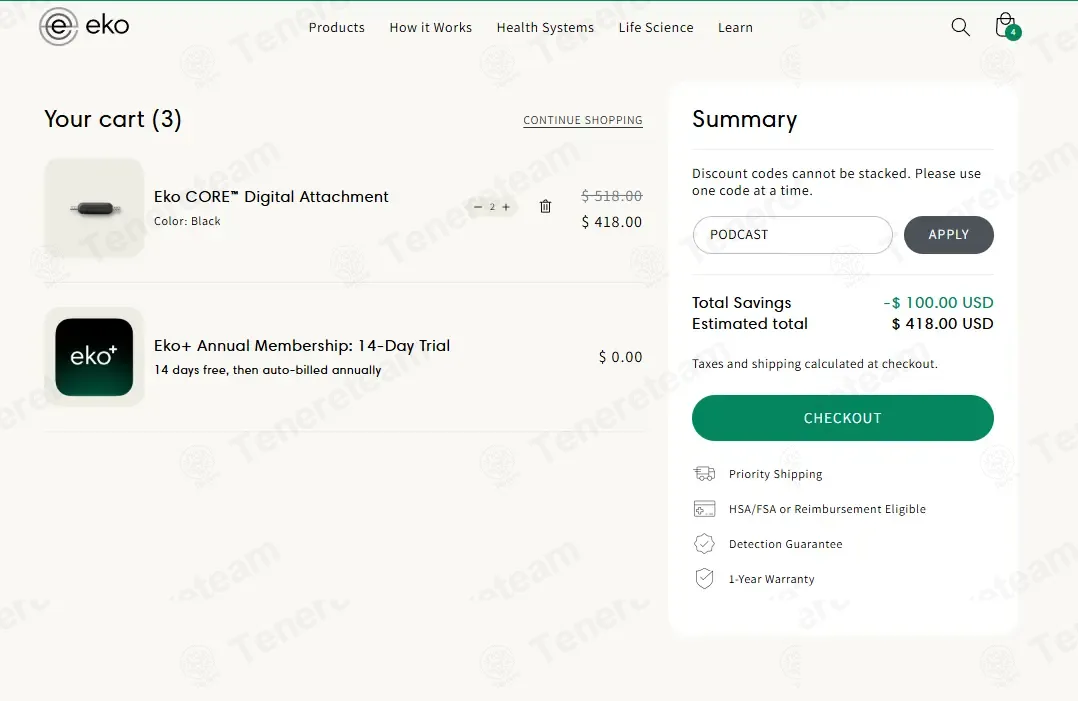The height and width of the screenshot is (701, 1078).
Task: Click the Detection Guarantee label
Action: pyautogui.click(x=785, y=544)
